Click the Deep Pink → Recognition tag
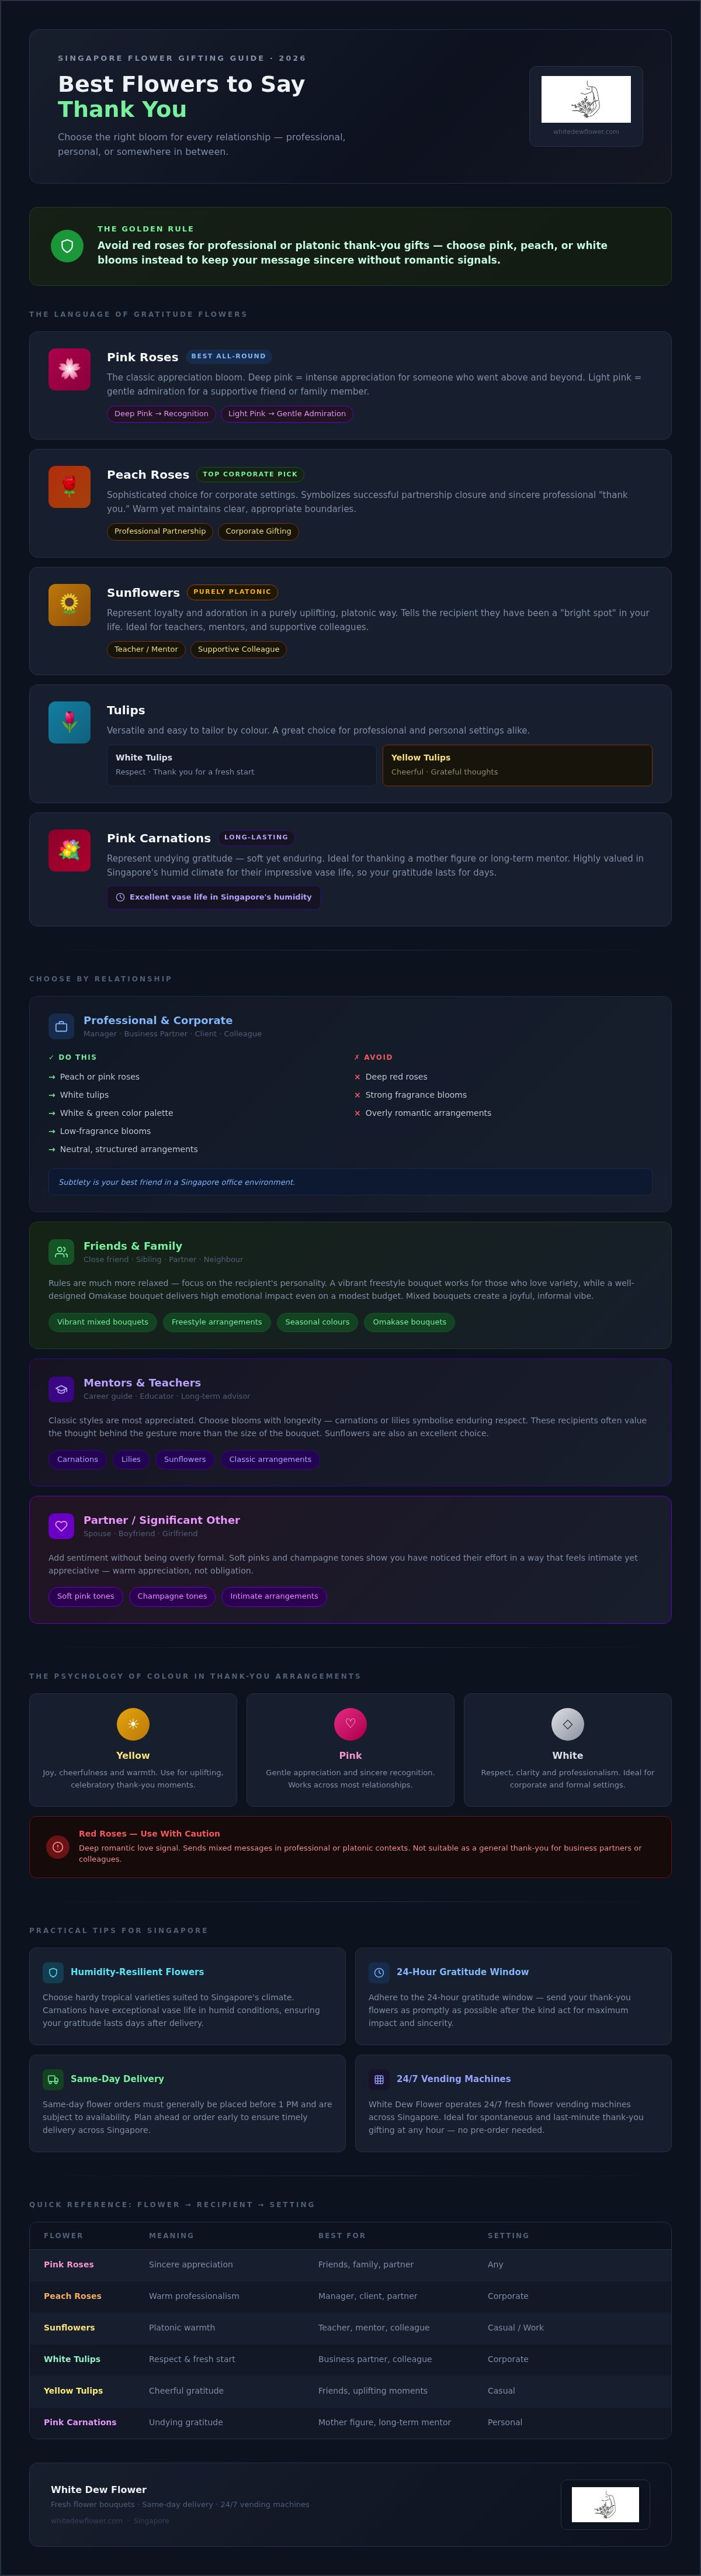This screenshot has width=701, height=2576. point(161,414)
